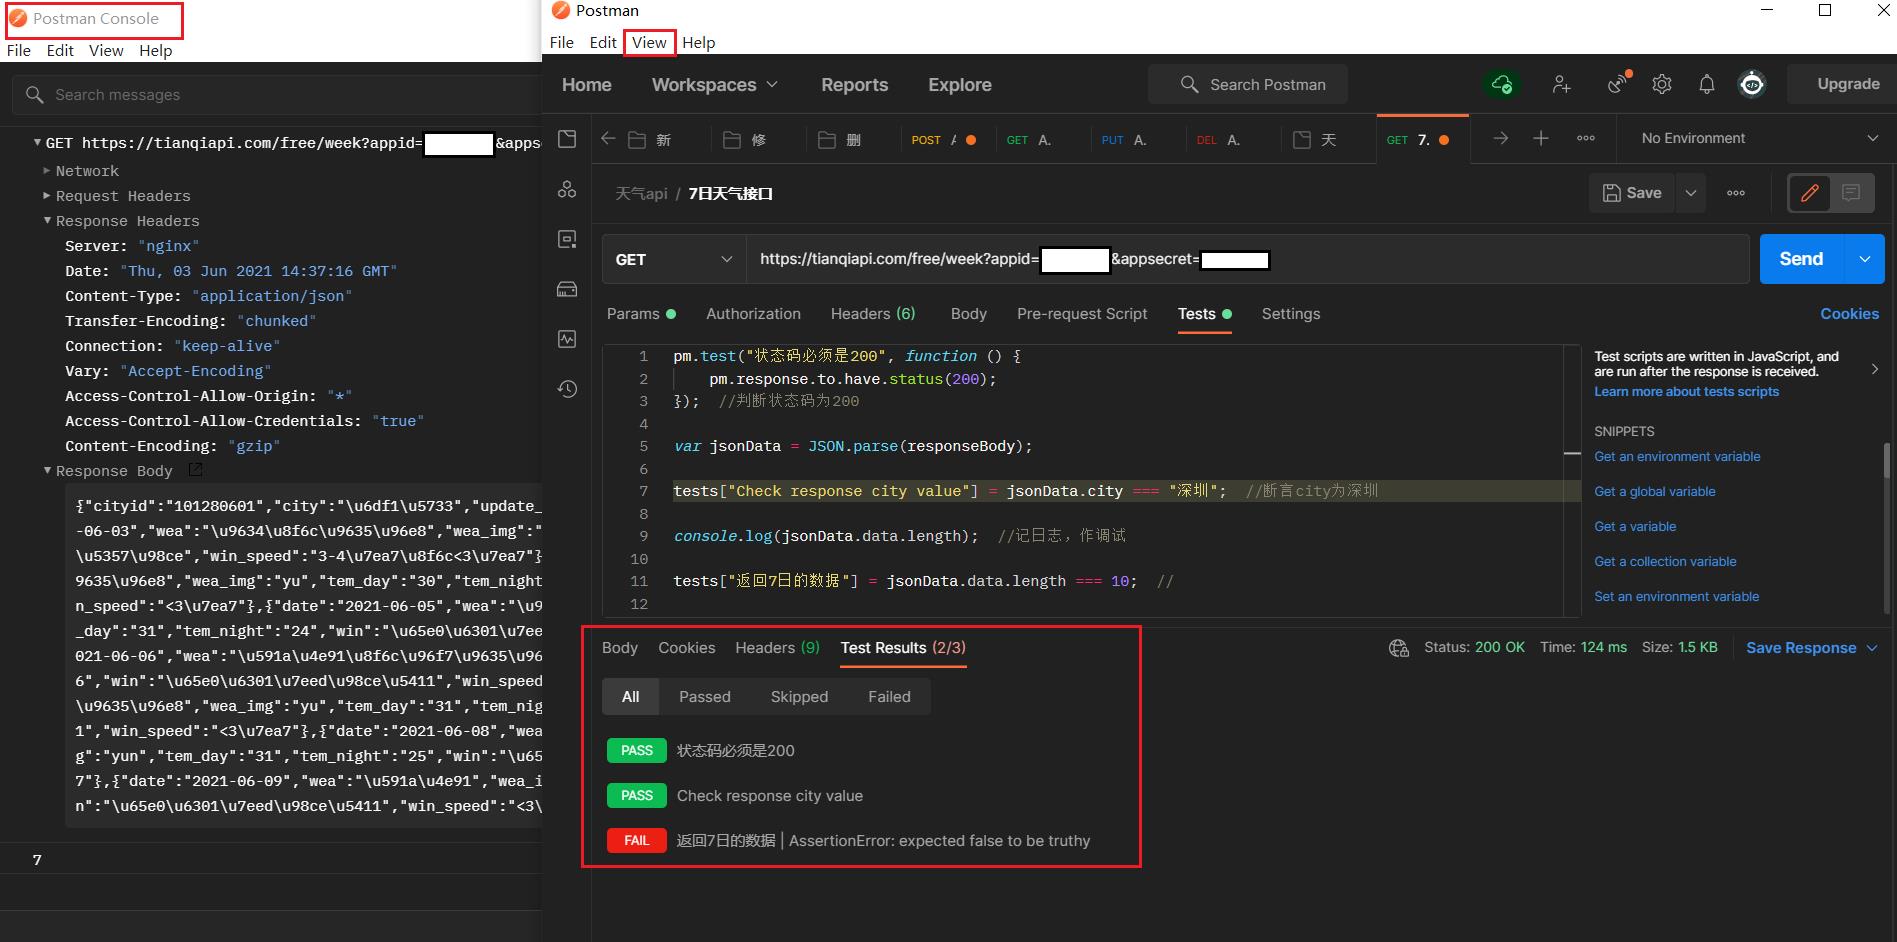Open the POST request tab
Image resolution: width=1897 pixels, height=942 pixels.
coord(944,140)
